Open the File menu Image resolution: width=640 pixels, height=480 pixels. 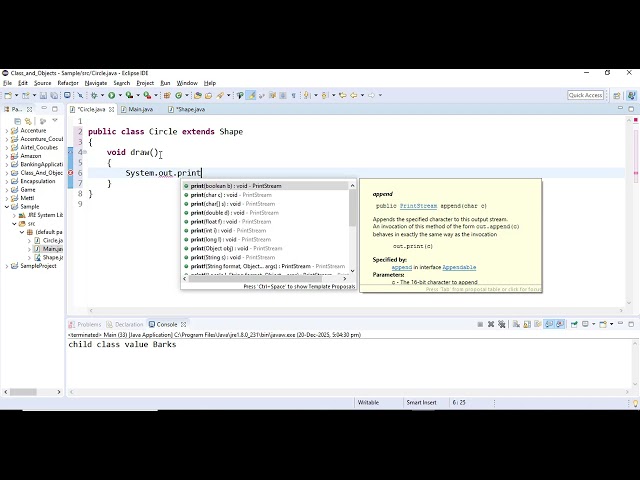coord(7,83)
